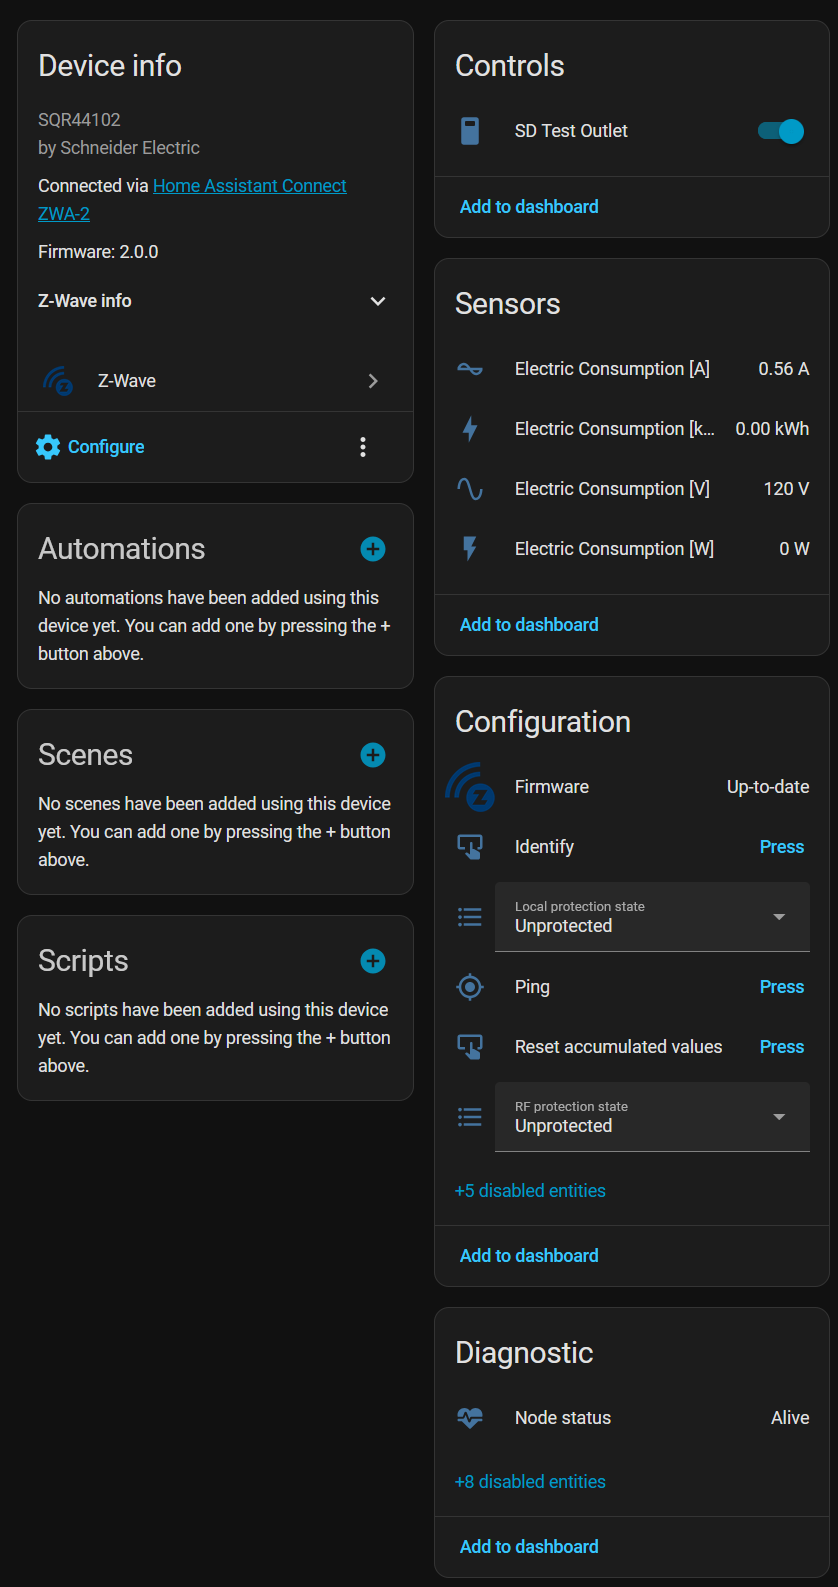
Task: Open the three-dot menu beside Configure
Action: [363, 447]
